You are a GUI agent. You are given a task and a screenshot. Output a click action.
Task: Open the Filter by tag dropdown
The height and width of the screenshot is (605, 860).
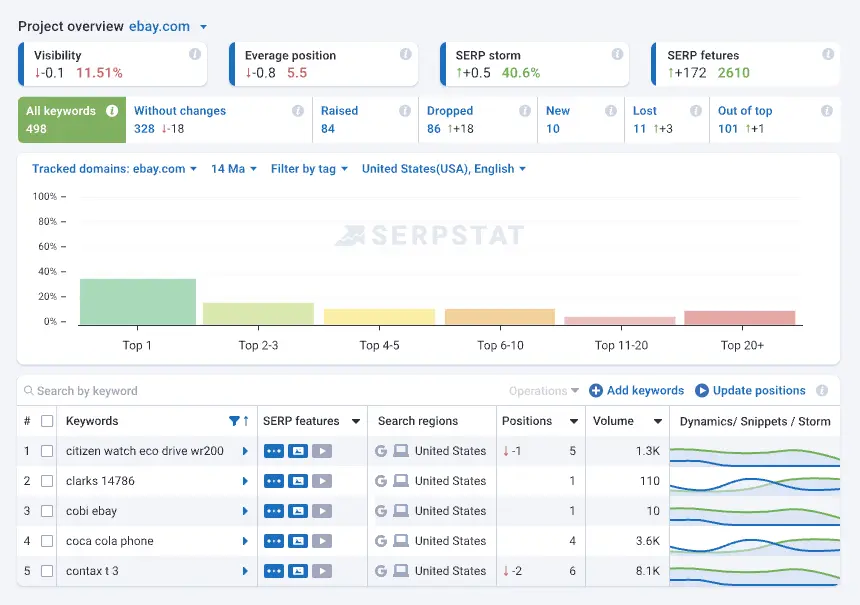point(309,169)
